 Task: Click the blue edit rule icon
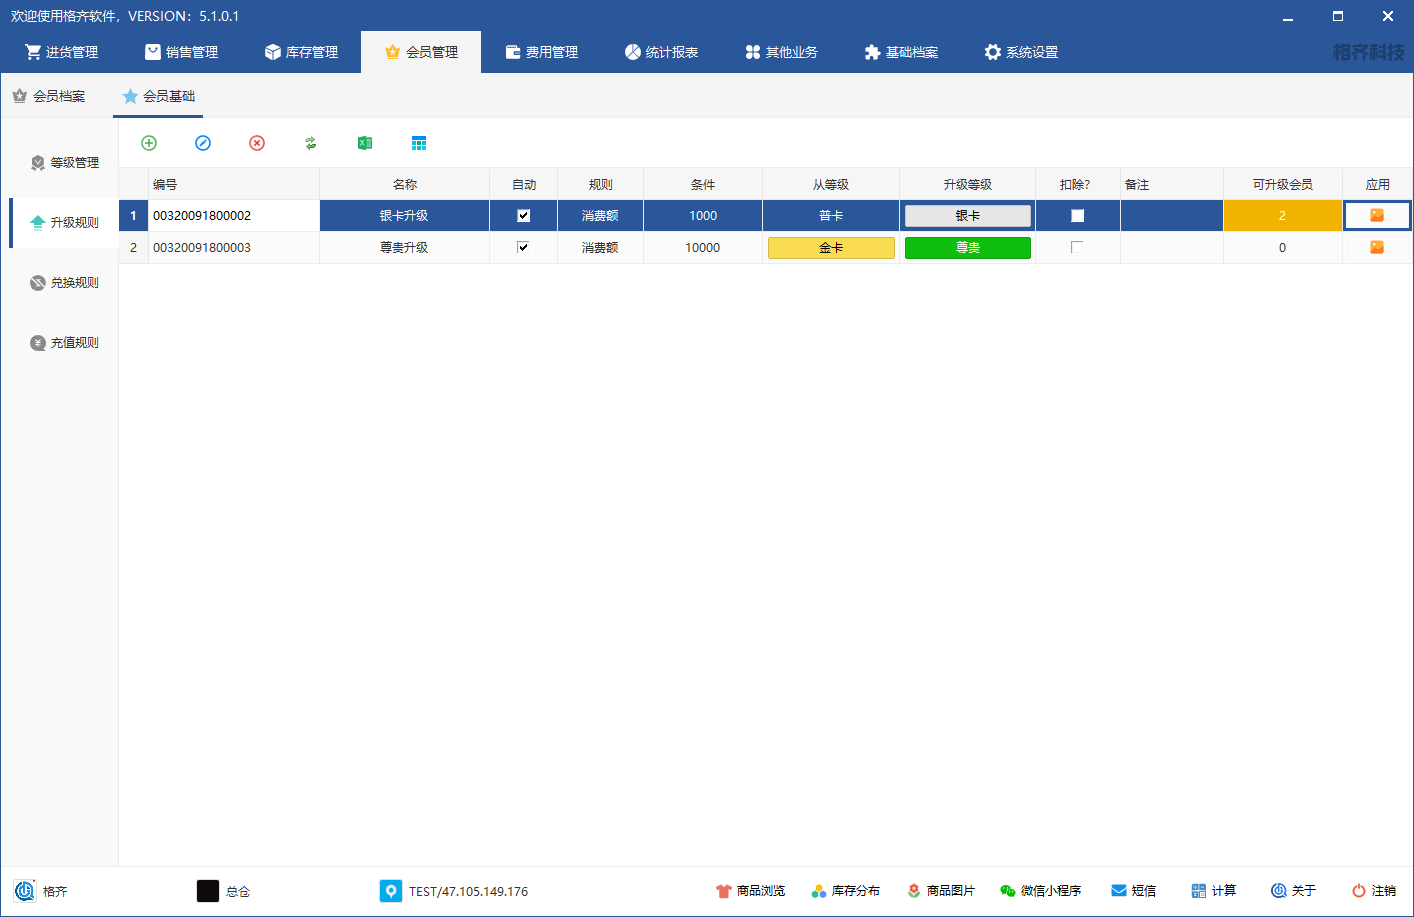[x=203, y=143]
